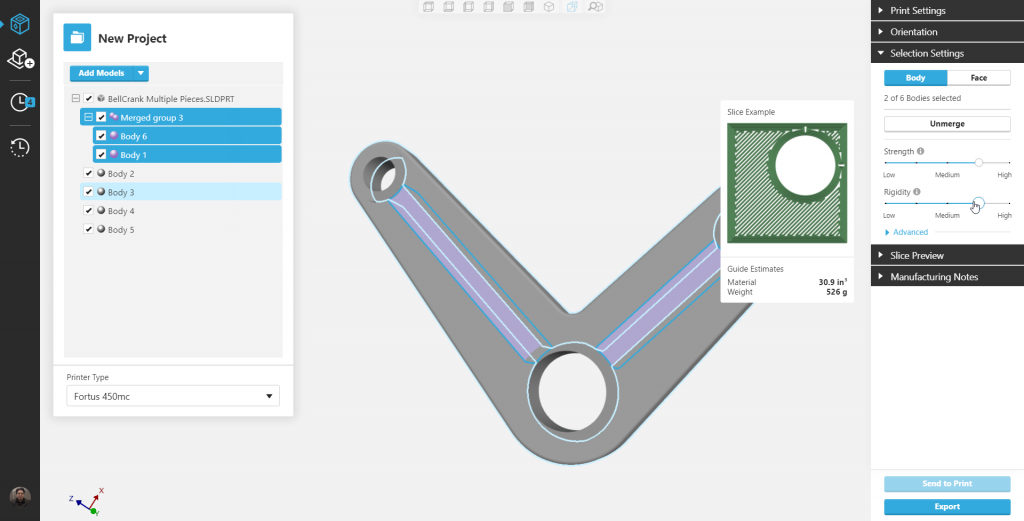1024x521 pixels.
Task: Click the New Project folder icon
Action: click(77, 37)
